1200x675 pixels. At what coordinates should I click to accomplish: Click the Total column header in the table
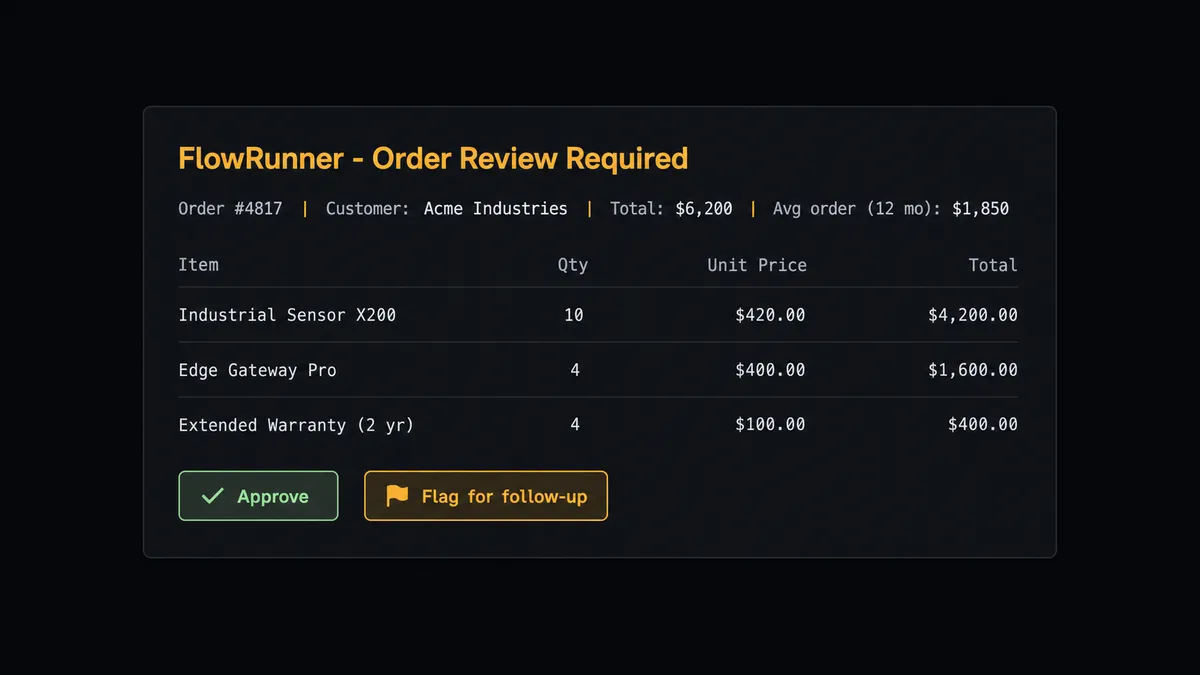pyautogui.click(x=993, y=265)
